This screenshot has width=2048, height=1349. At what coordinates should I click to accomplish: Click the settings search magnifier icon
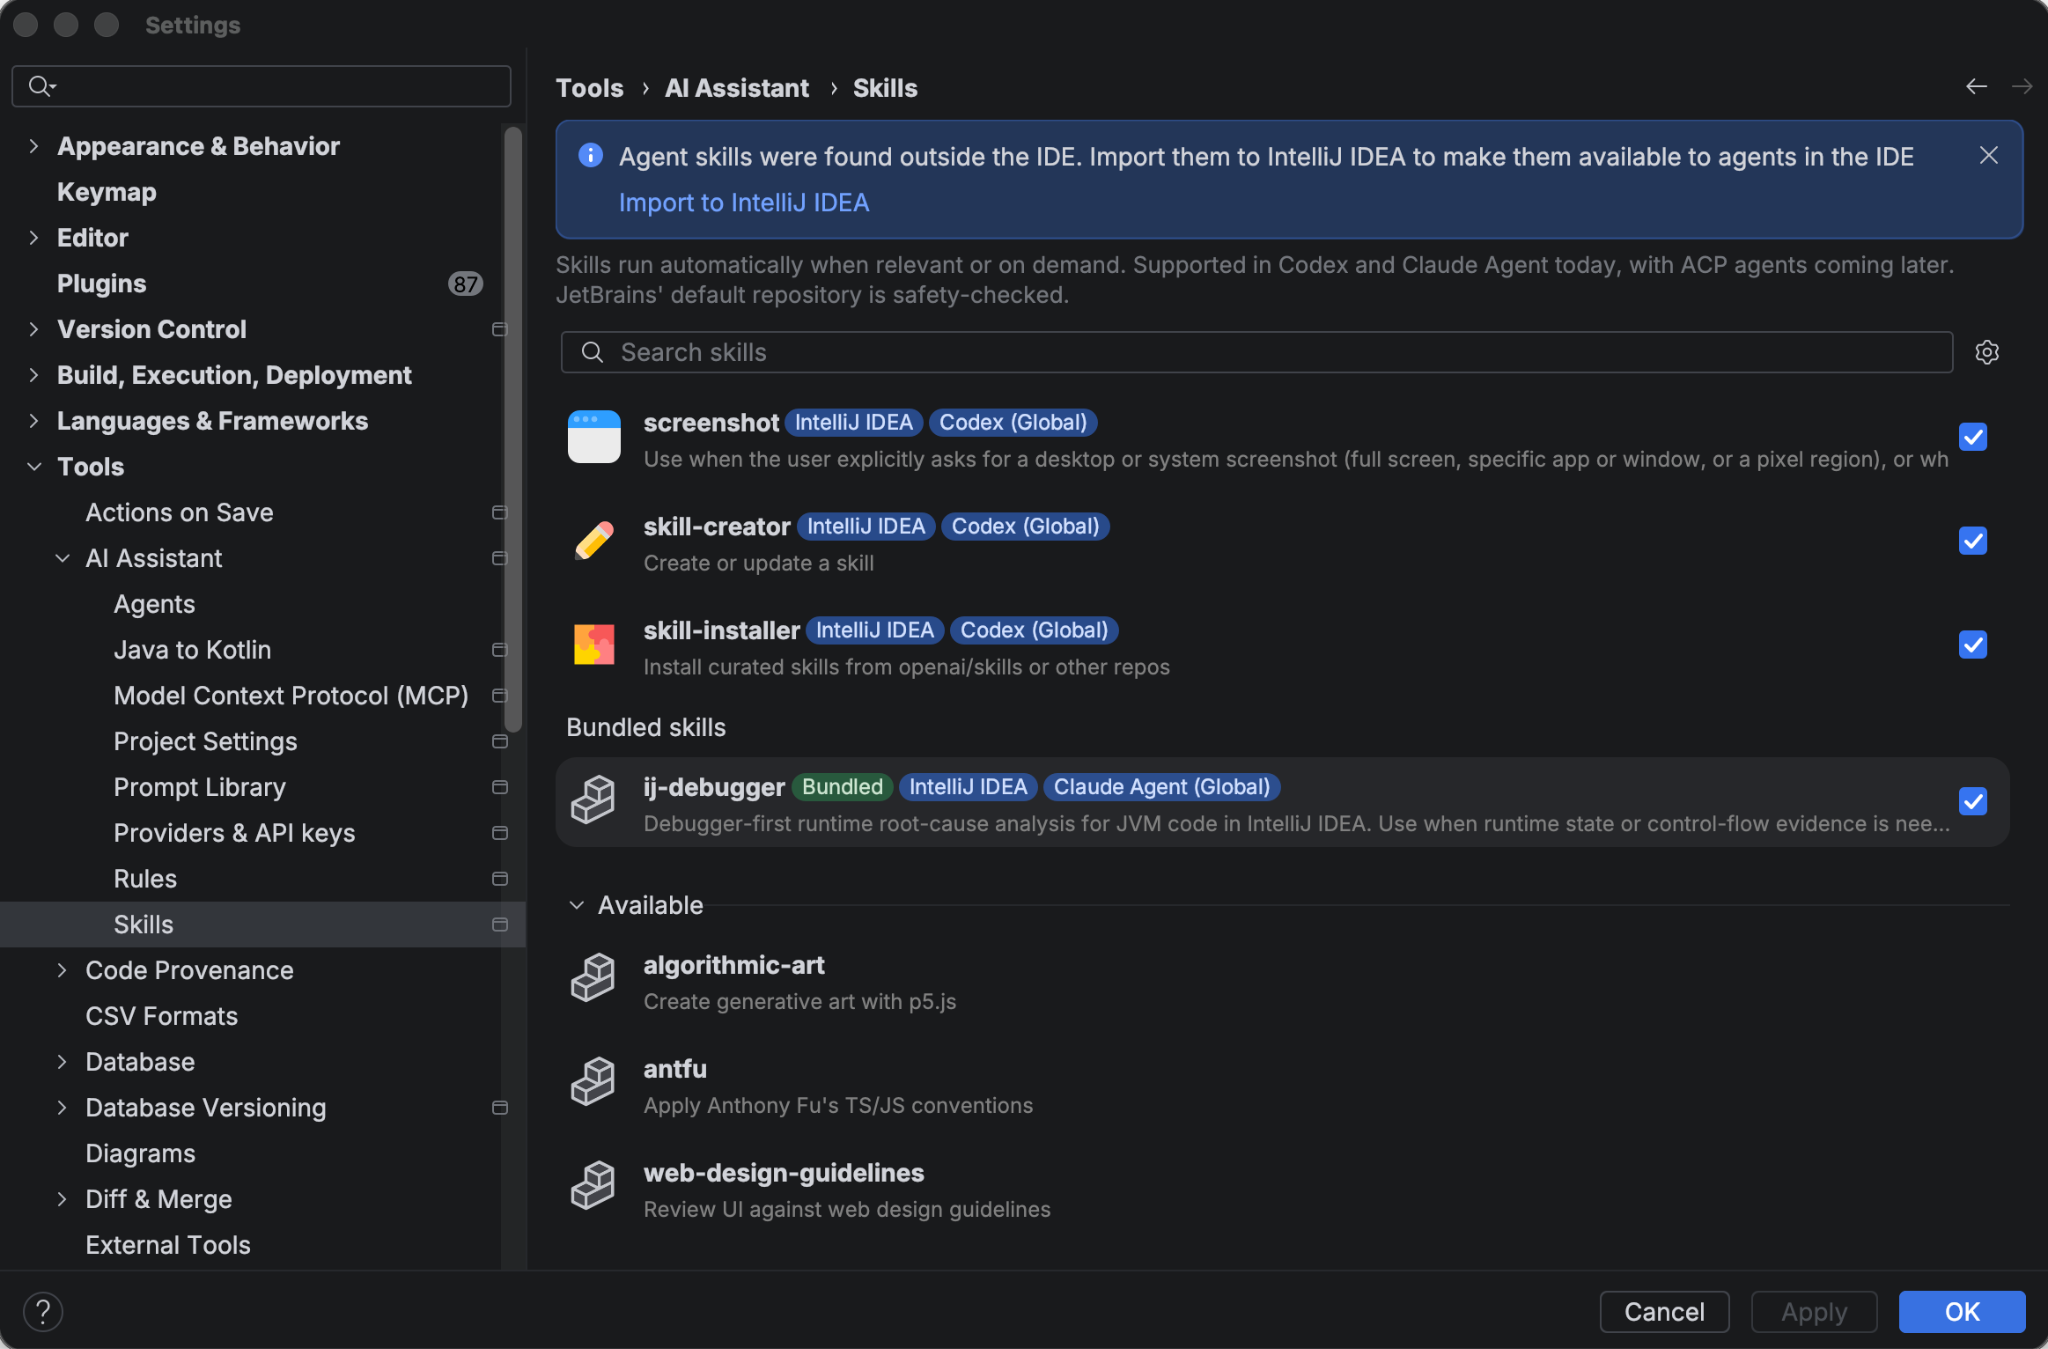[x=41, y=86]
